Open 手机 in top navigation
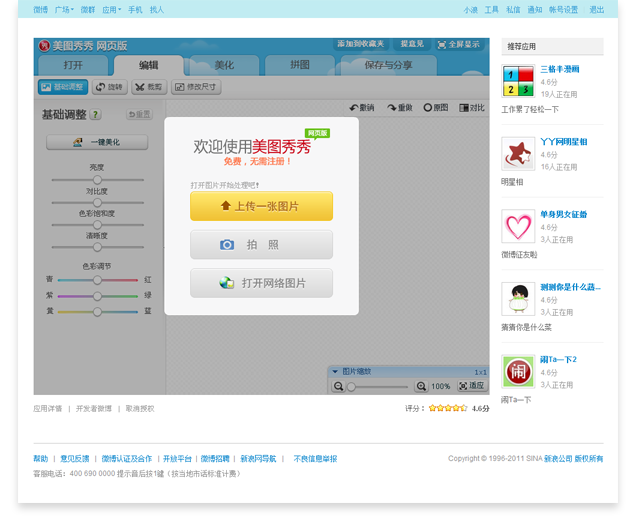This screenshot has height=520, width=636. [135, 10]
